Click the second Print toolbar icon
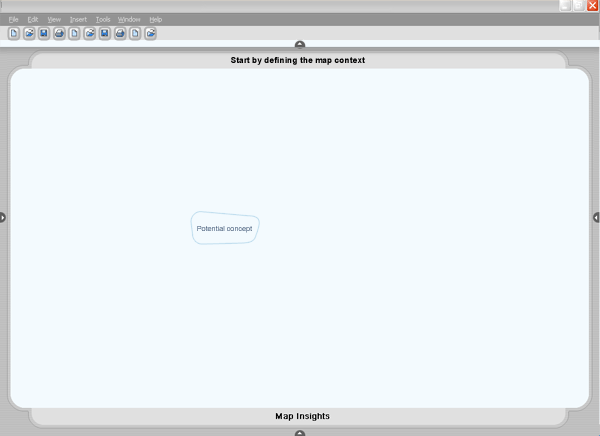 coord(120,33)
